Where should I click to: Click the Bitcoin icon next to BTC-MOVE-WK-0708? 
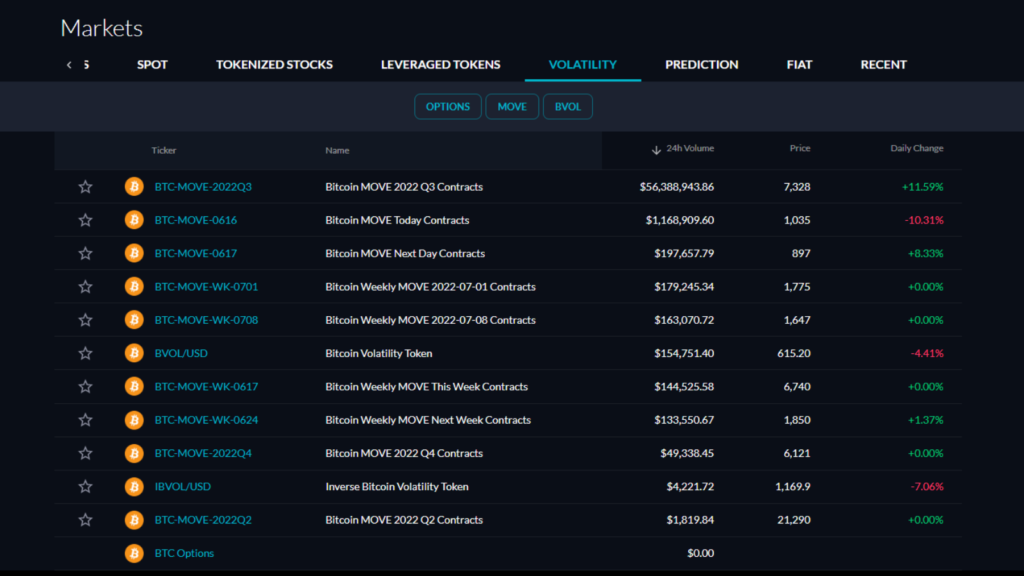[x=133, y=319]
